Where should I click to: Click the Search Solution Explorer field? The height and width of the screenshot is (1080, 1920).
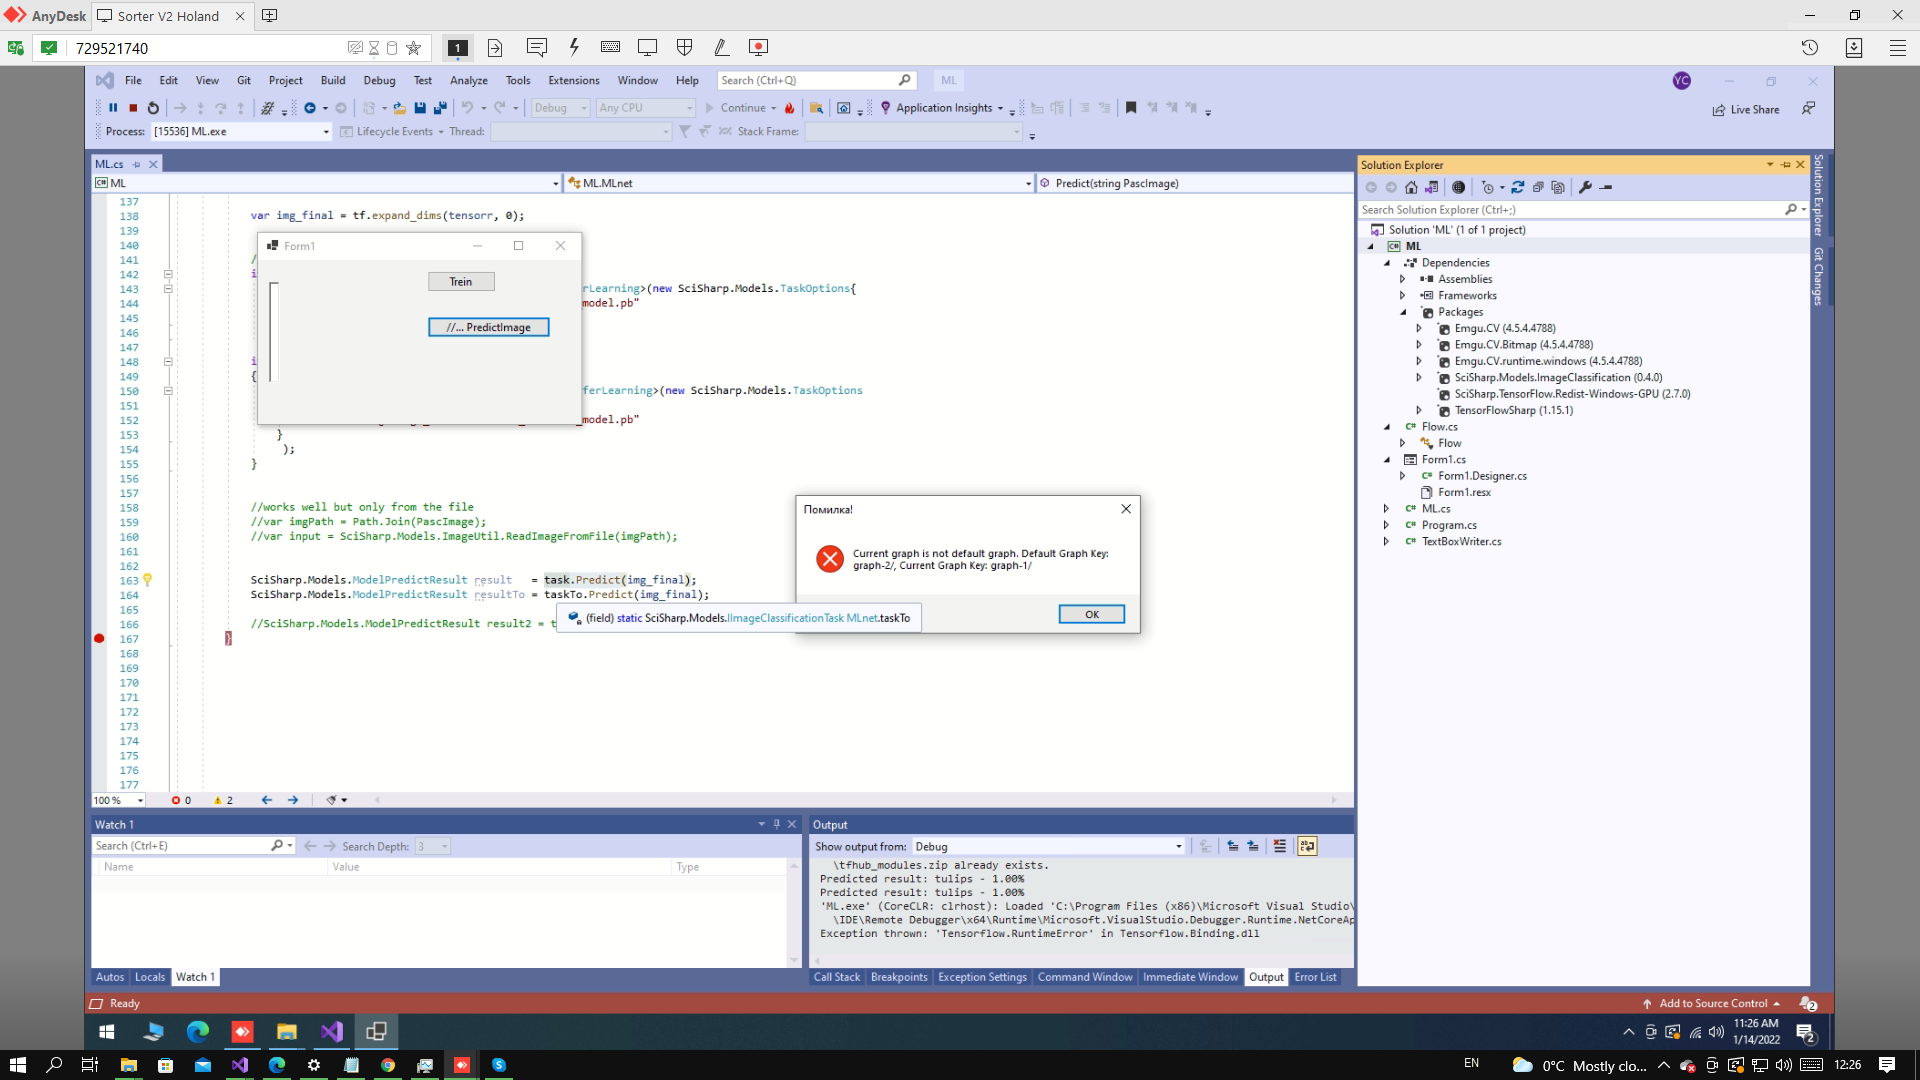(1570, 210)
